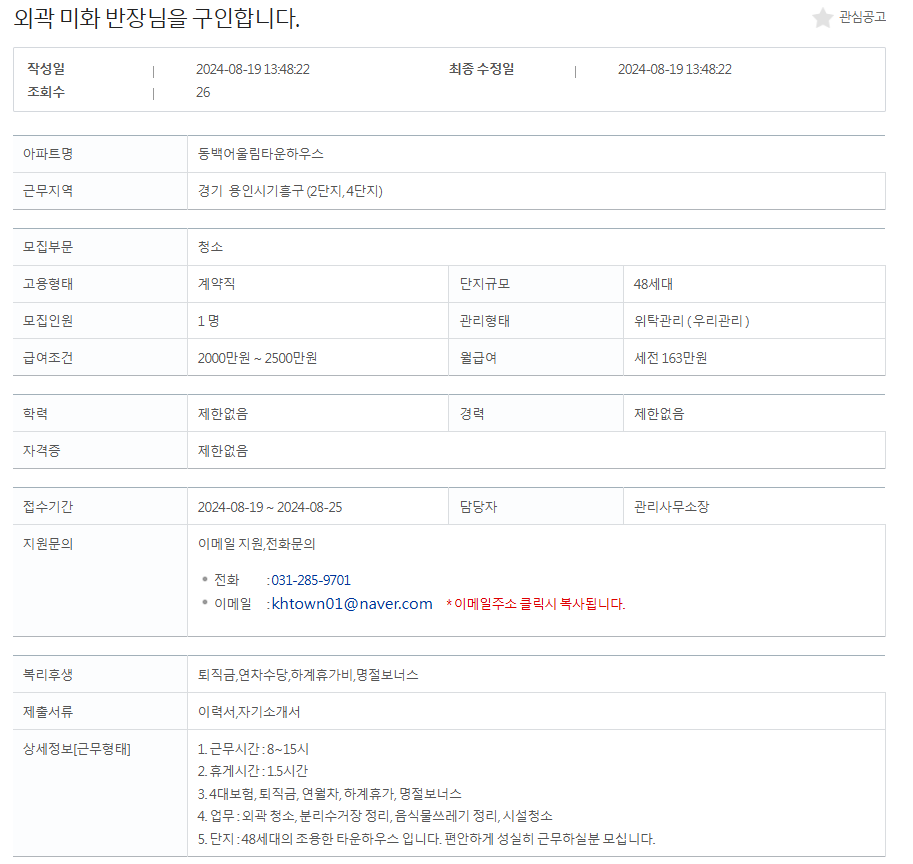This screenshot has width=913, height=864.
Task: Click the 관리형태 label
Action: pyautogui.click(x=484, y=321)
